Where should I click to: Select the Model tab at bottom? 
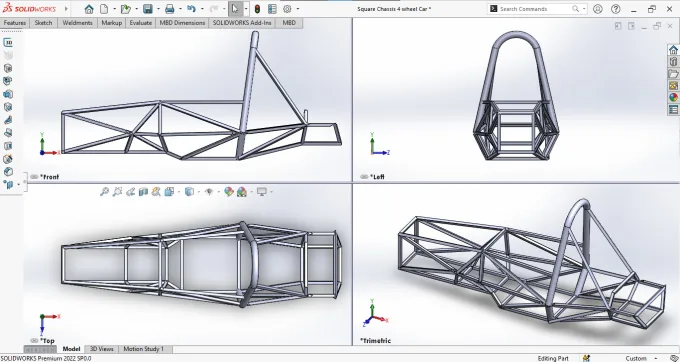[x=72, y=349]
